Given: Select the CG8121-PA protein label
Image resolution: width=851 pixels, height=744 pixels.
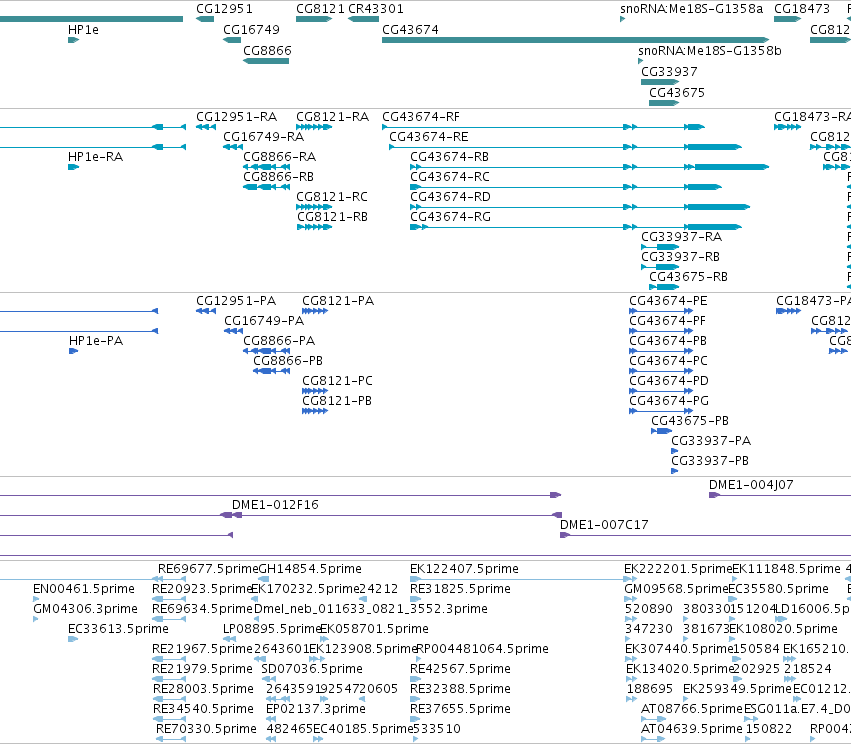Looking at the screenshot, I should (x=338, y=301).
